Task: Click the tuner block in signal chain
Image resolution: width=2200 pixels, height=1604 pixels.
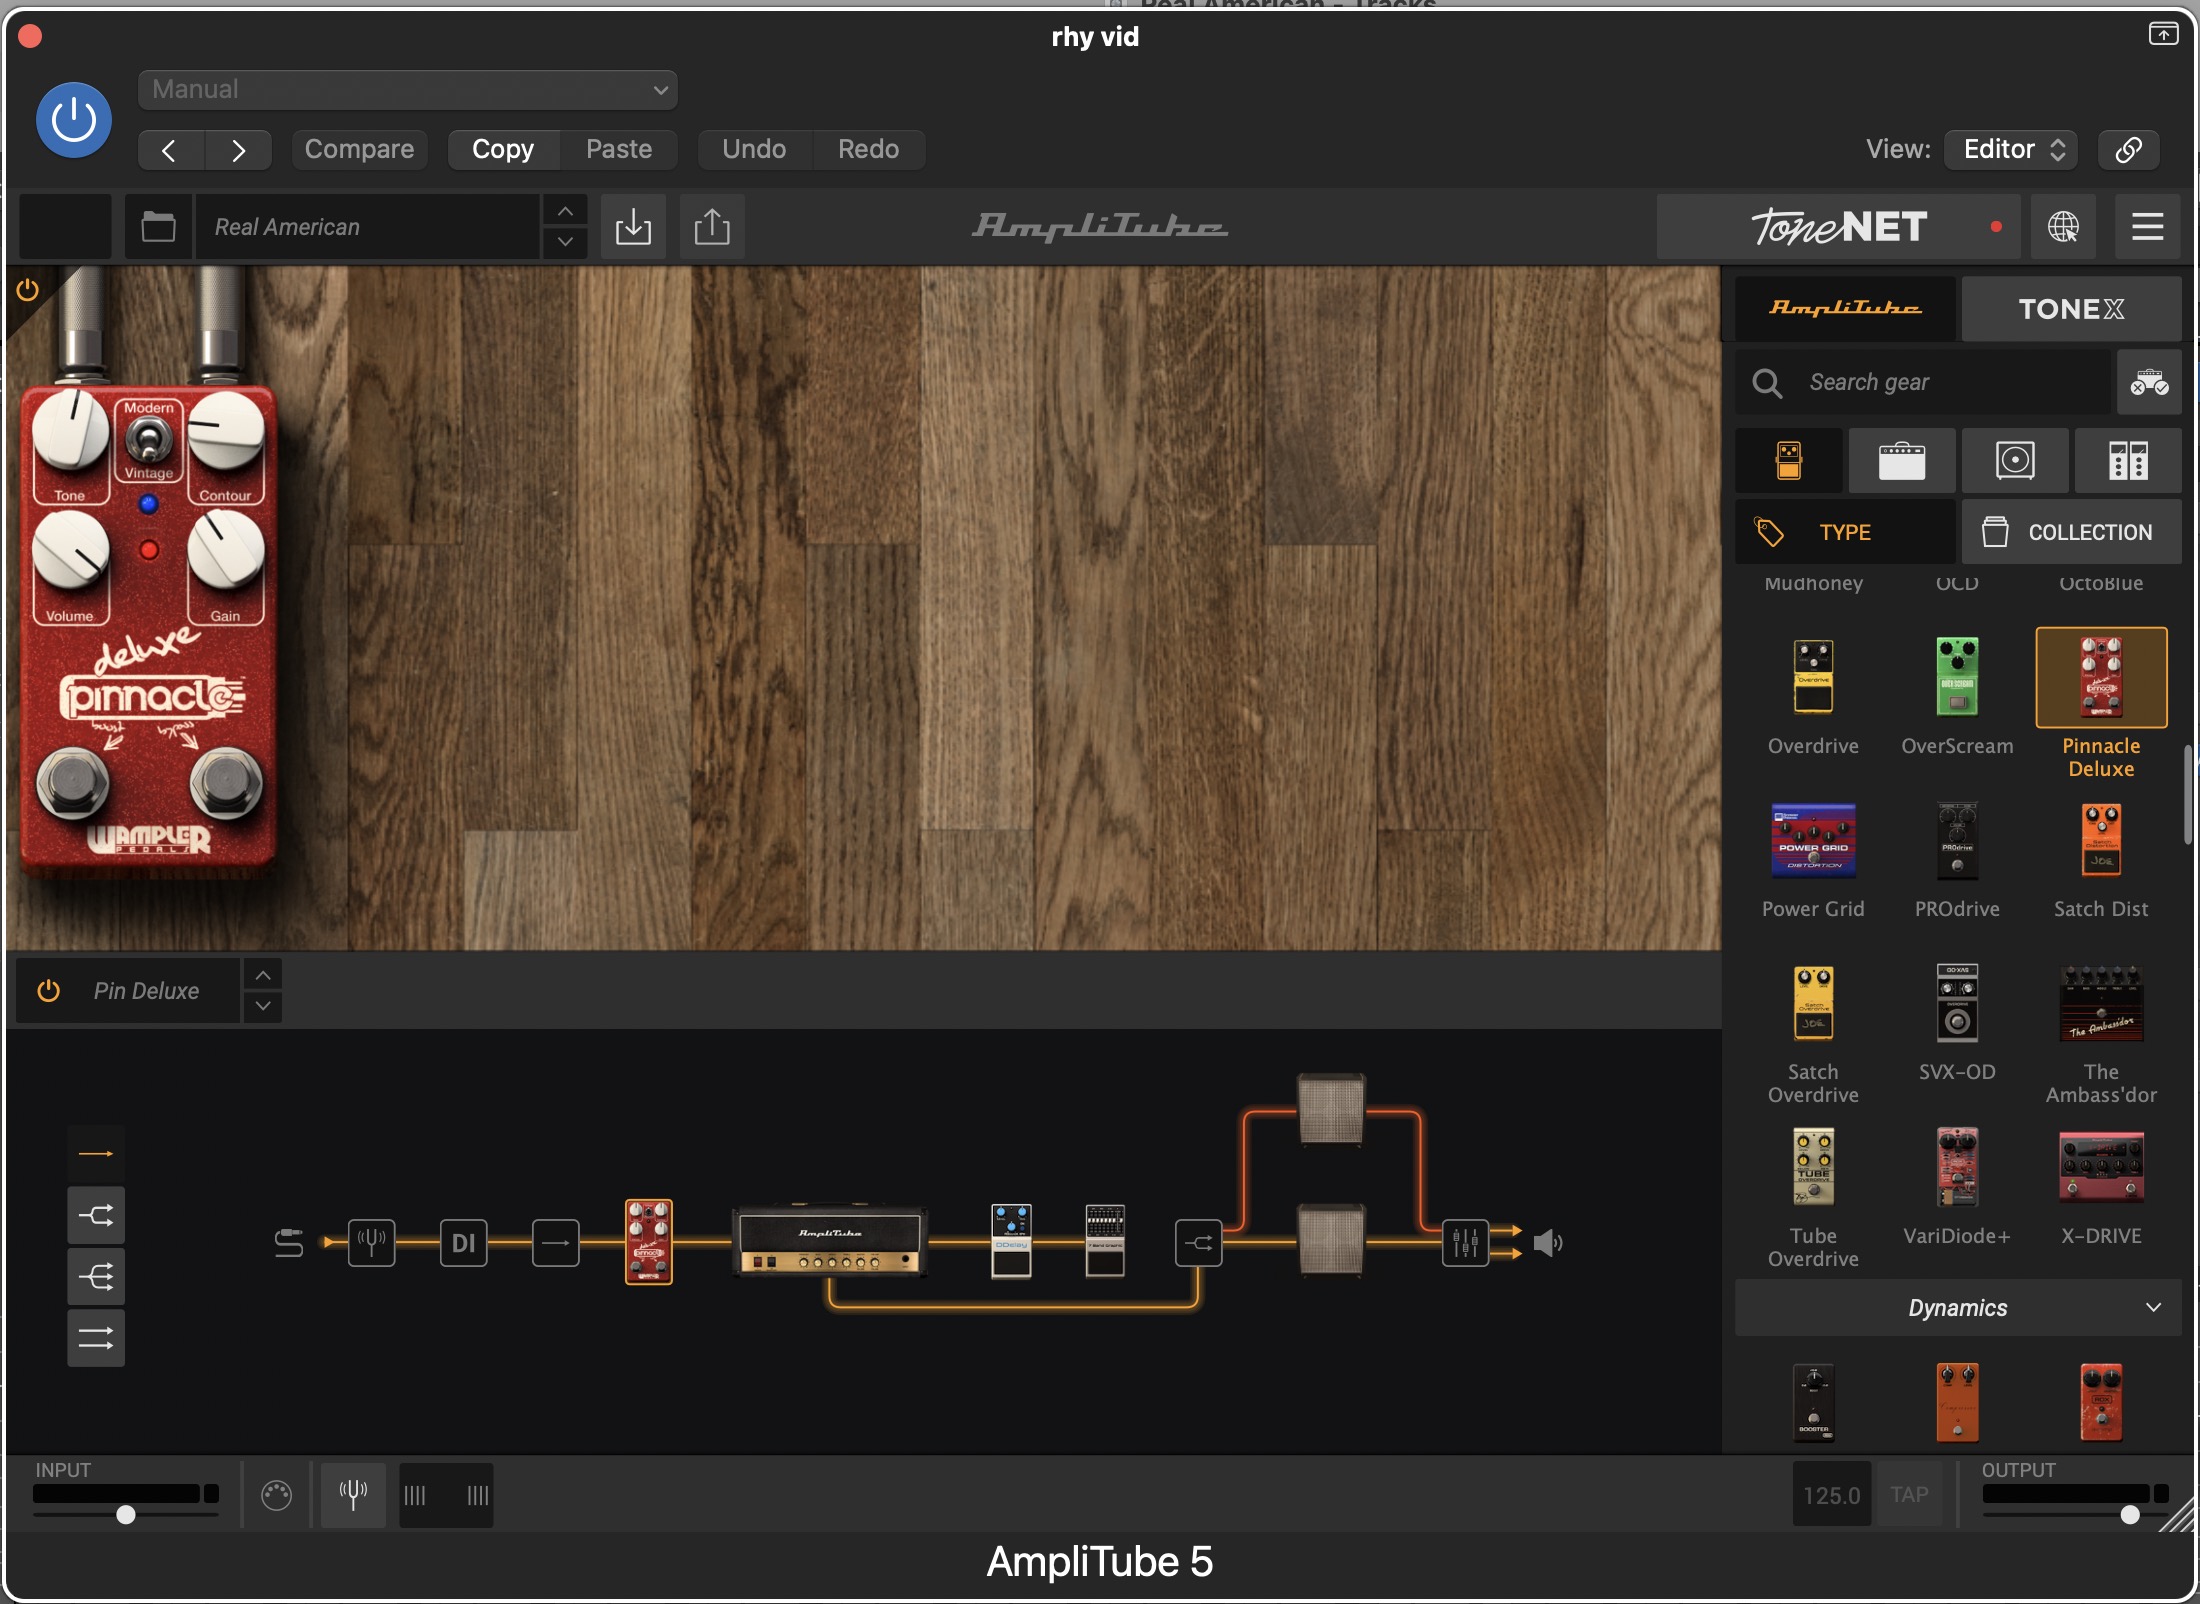Action: [372, 1243]
